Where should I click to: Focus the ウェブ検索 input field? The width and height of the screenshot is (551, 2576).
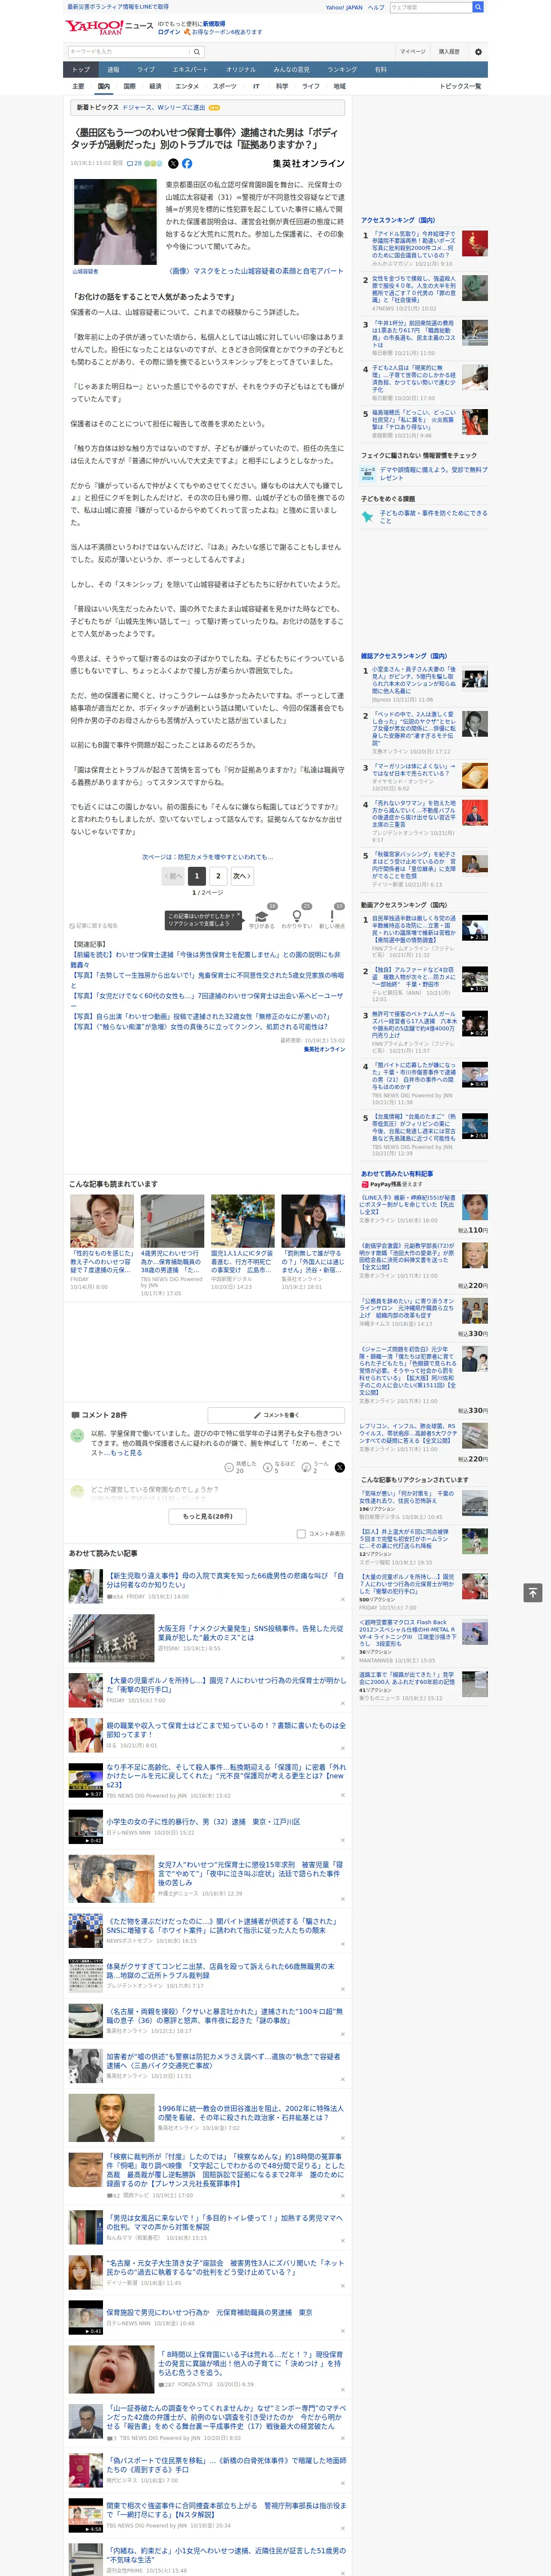[x=431, y=7]
